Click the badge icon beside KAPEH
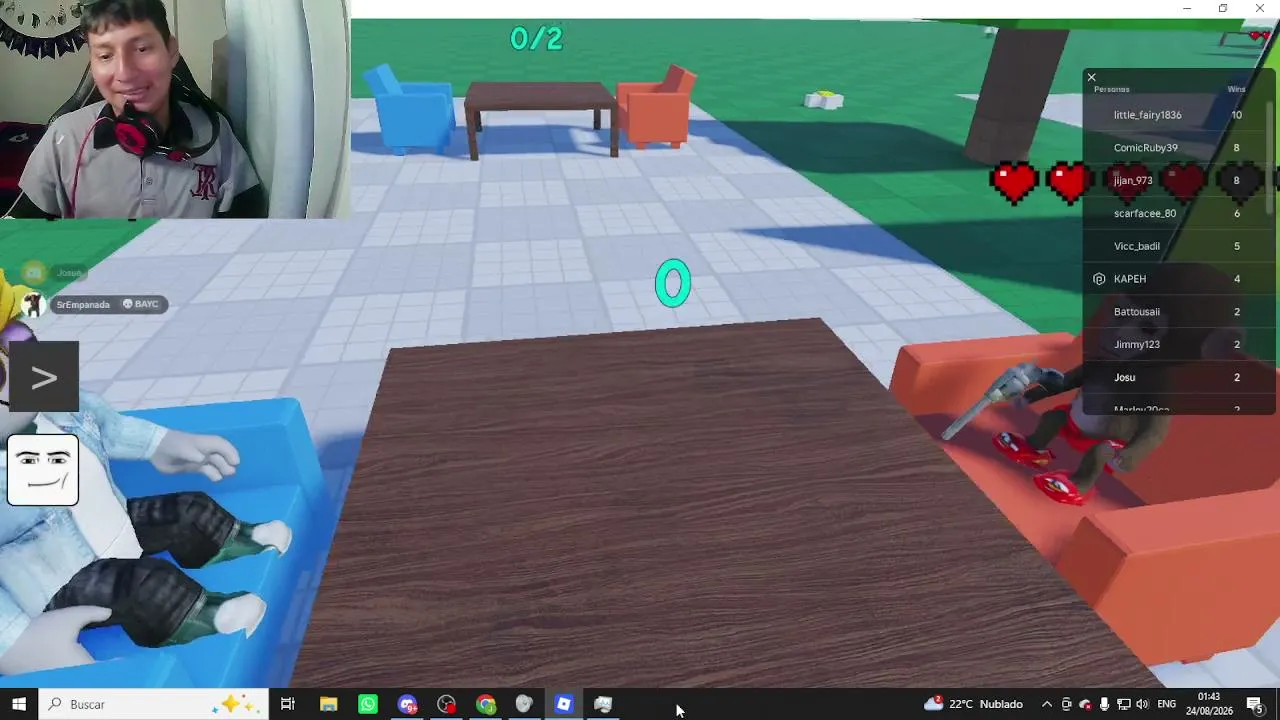This screenshot has width=1280, height=720. click(1099, 279)
